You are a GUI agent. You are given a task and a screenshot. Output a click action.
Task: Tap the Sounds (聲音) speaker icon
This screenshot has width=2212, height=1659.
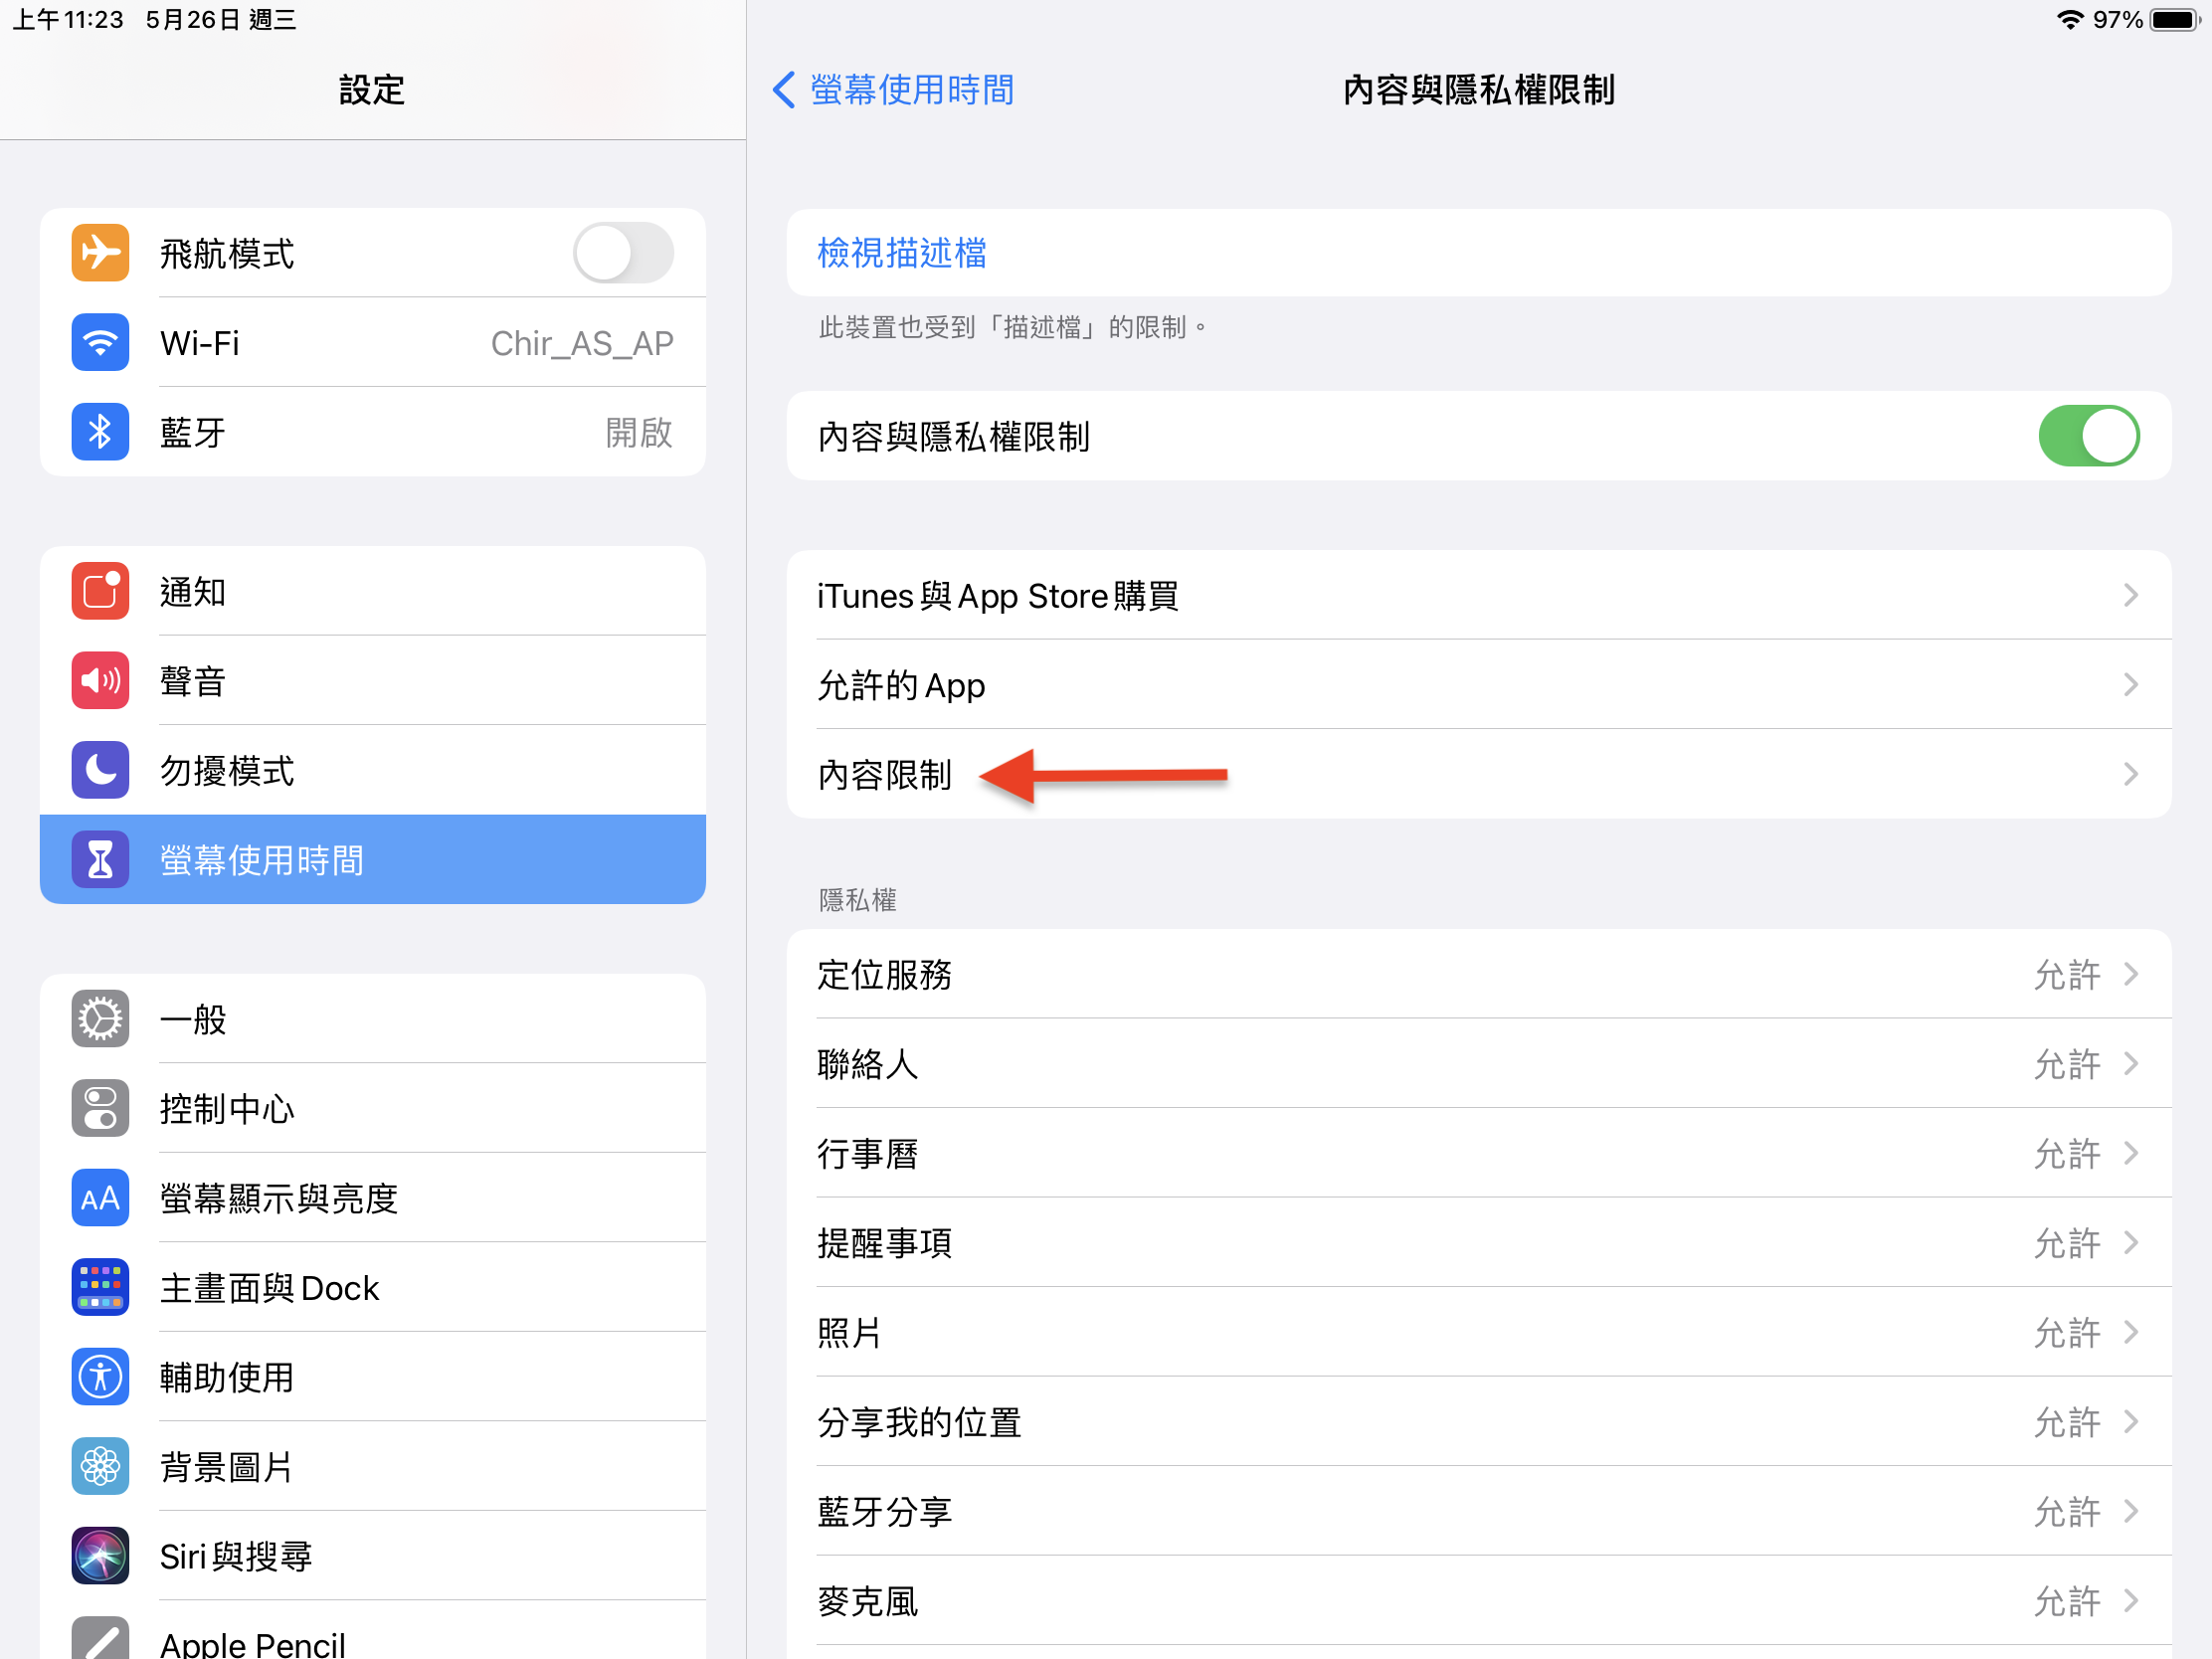click(100, 681)
